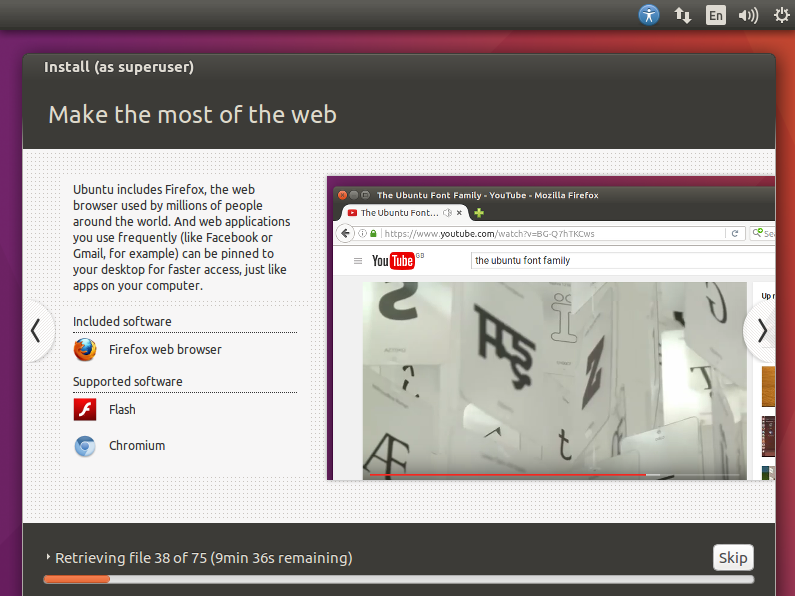795x596 pixels.
Task: Close the Ubuntu Font tab with its x
Action: point(459,213)
